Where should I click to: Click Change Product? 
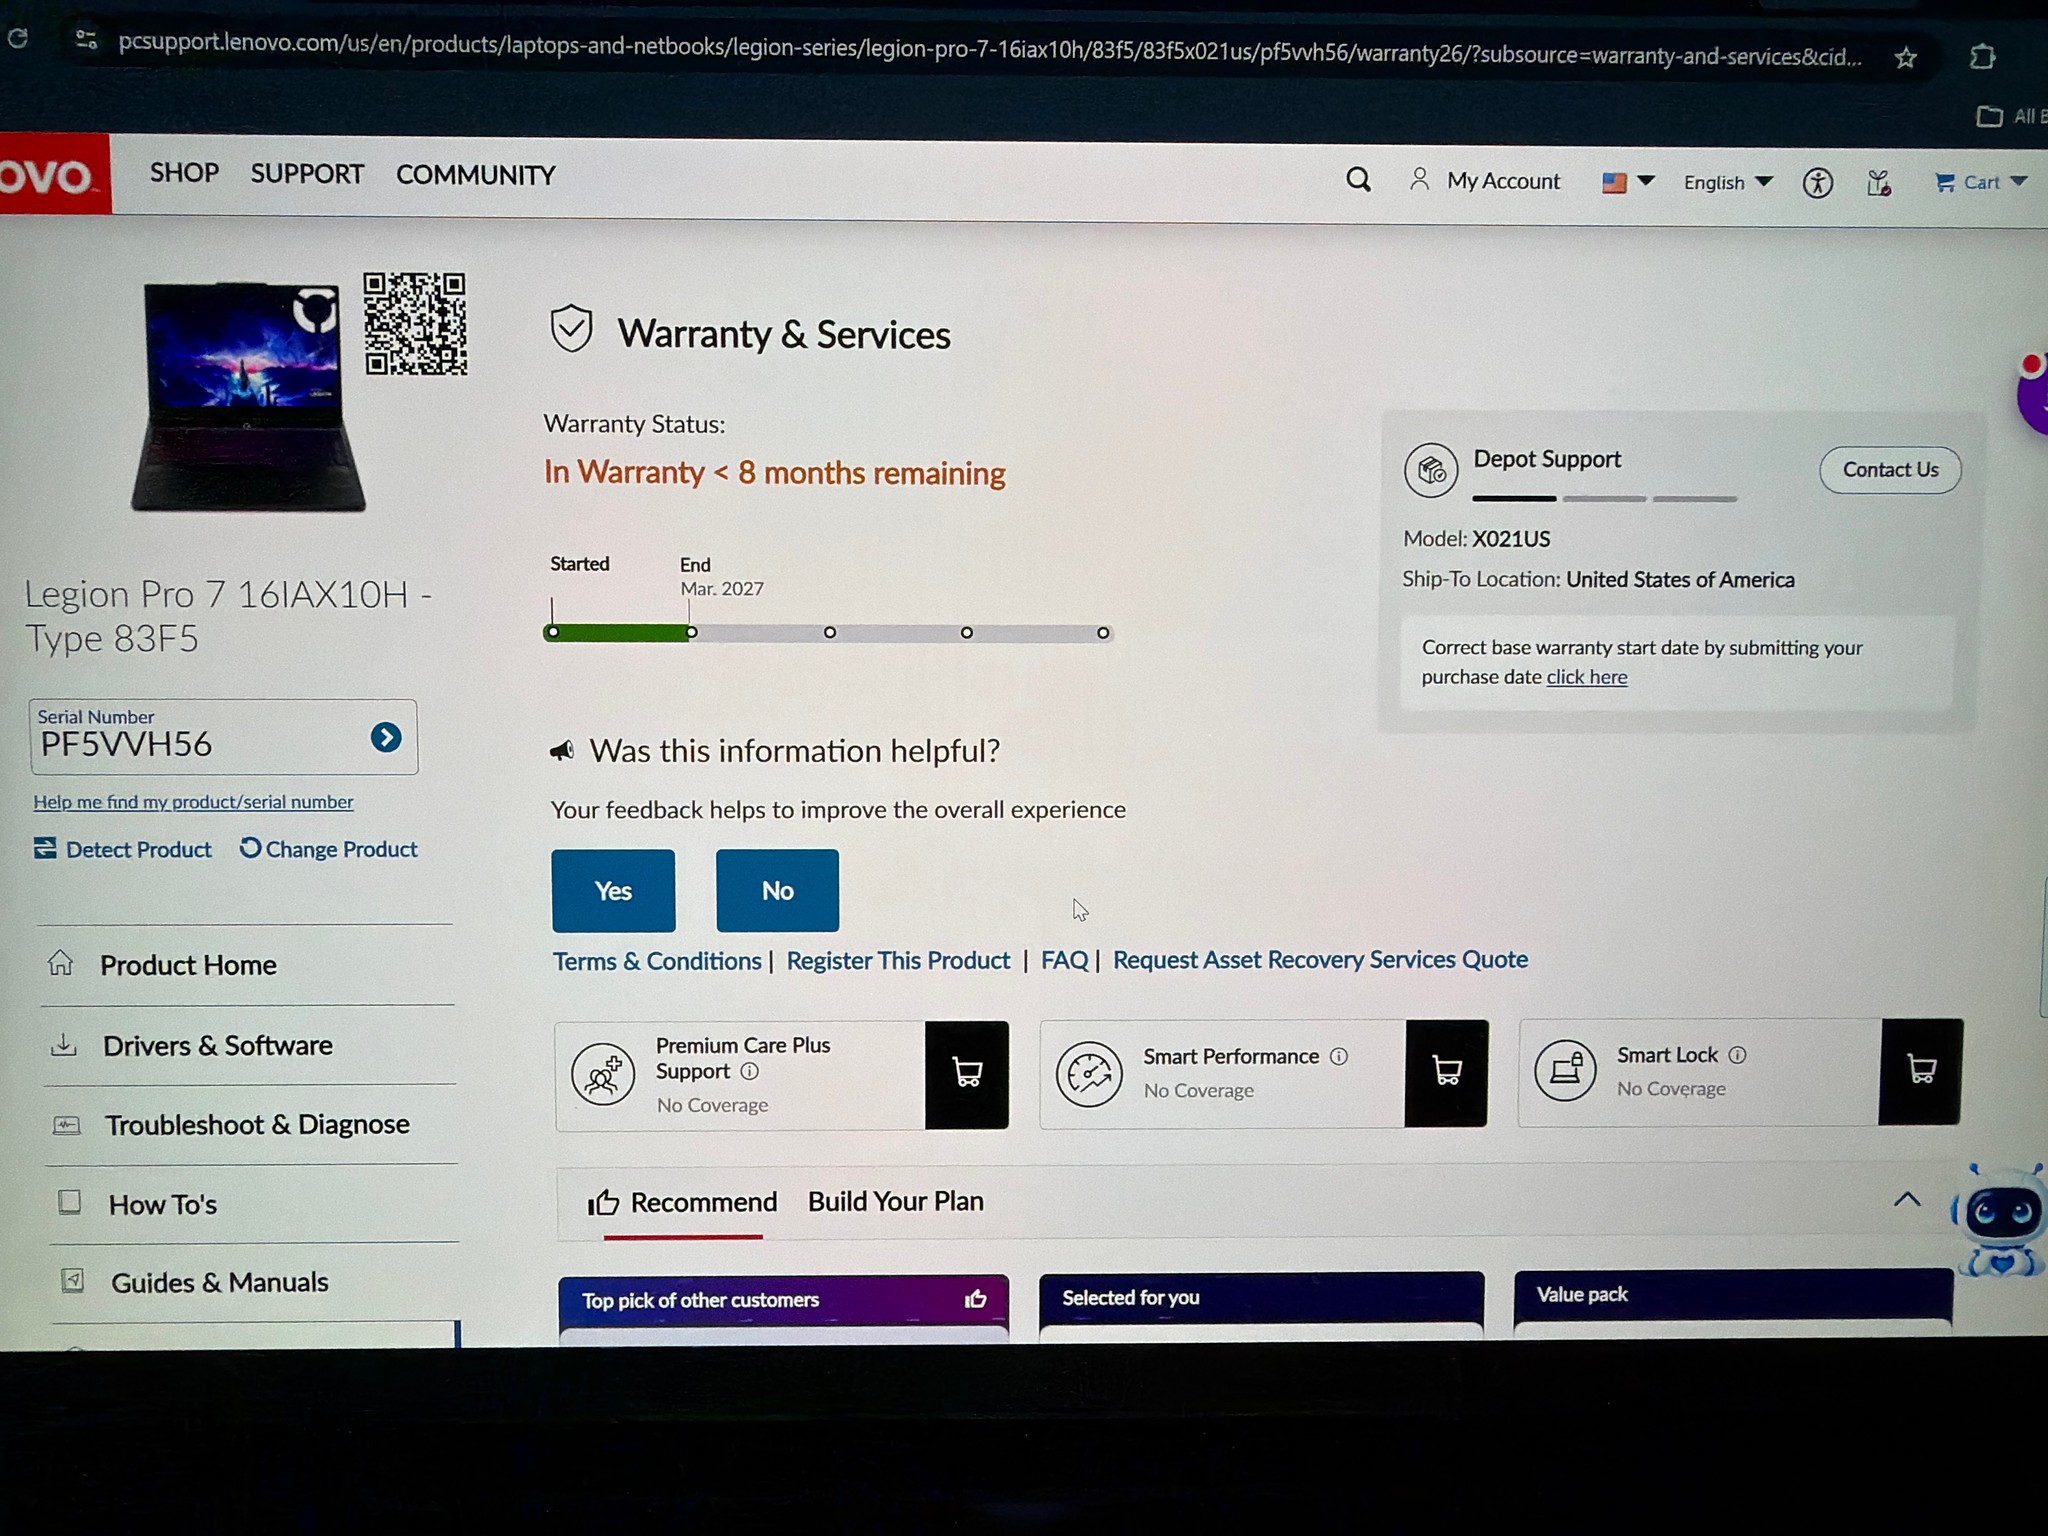(x=329, y=849)
